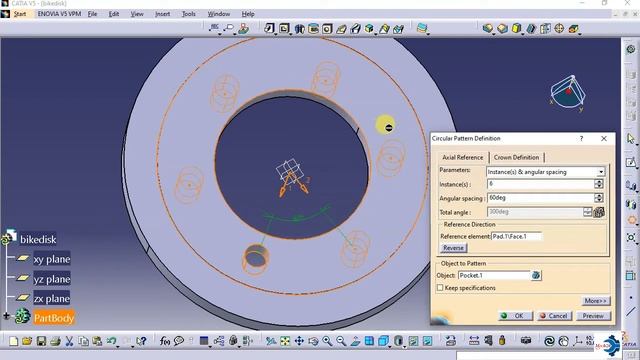Open the ENOVIA V5 VPM menu
Screen dimensions: 640x360
[59, 14]
